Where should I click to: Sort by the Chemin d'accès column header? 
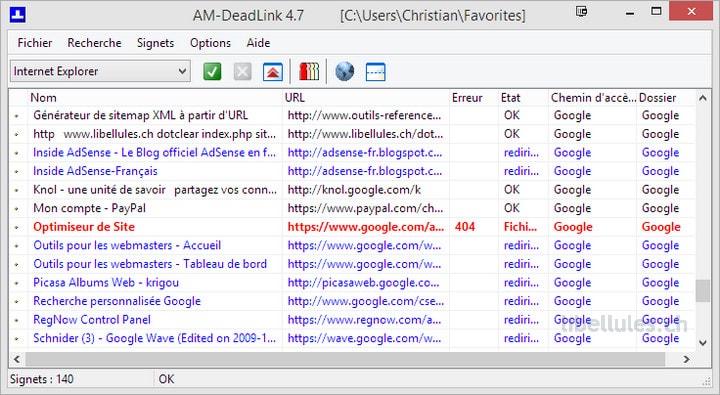click(x=592, y=98)
